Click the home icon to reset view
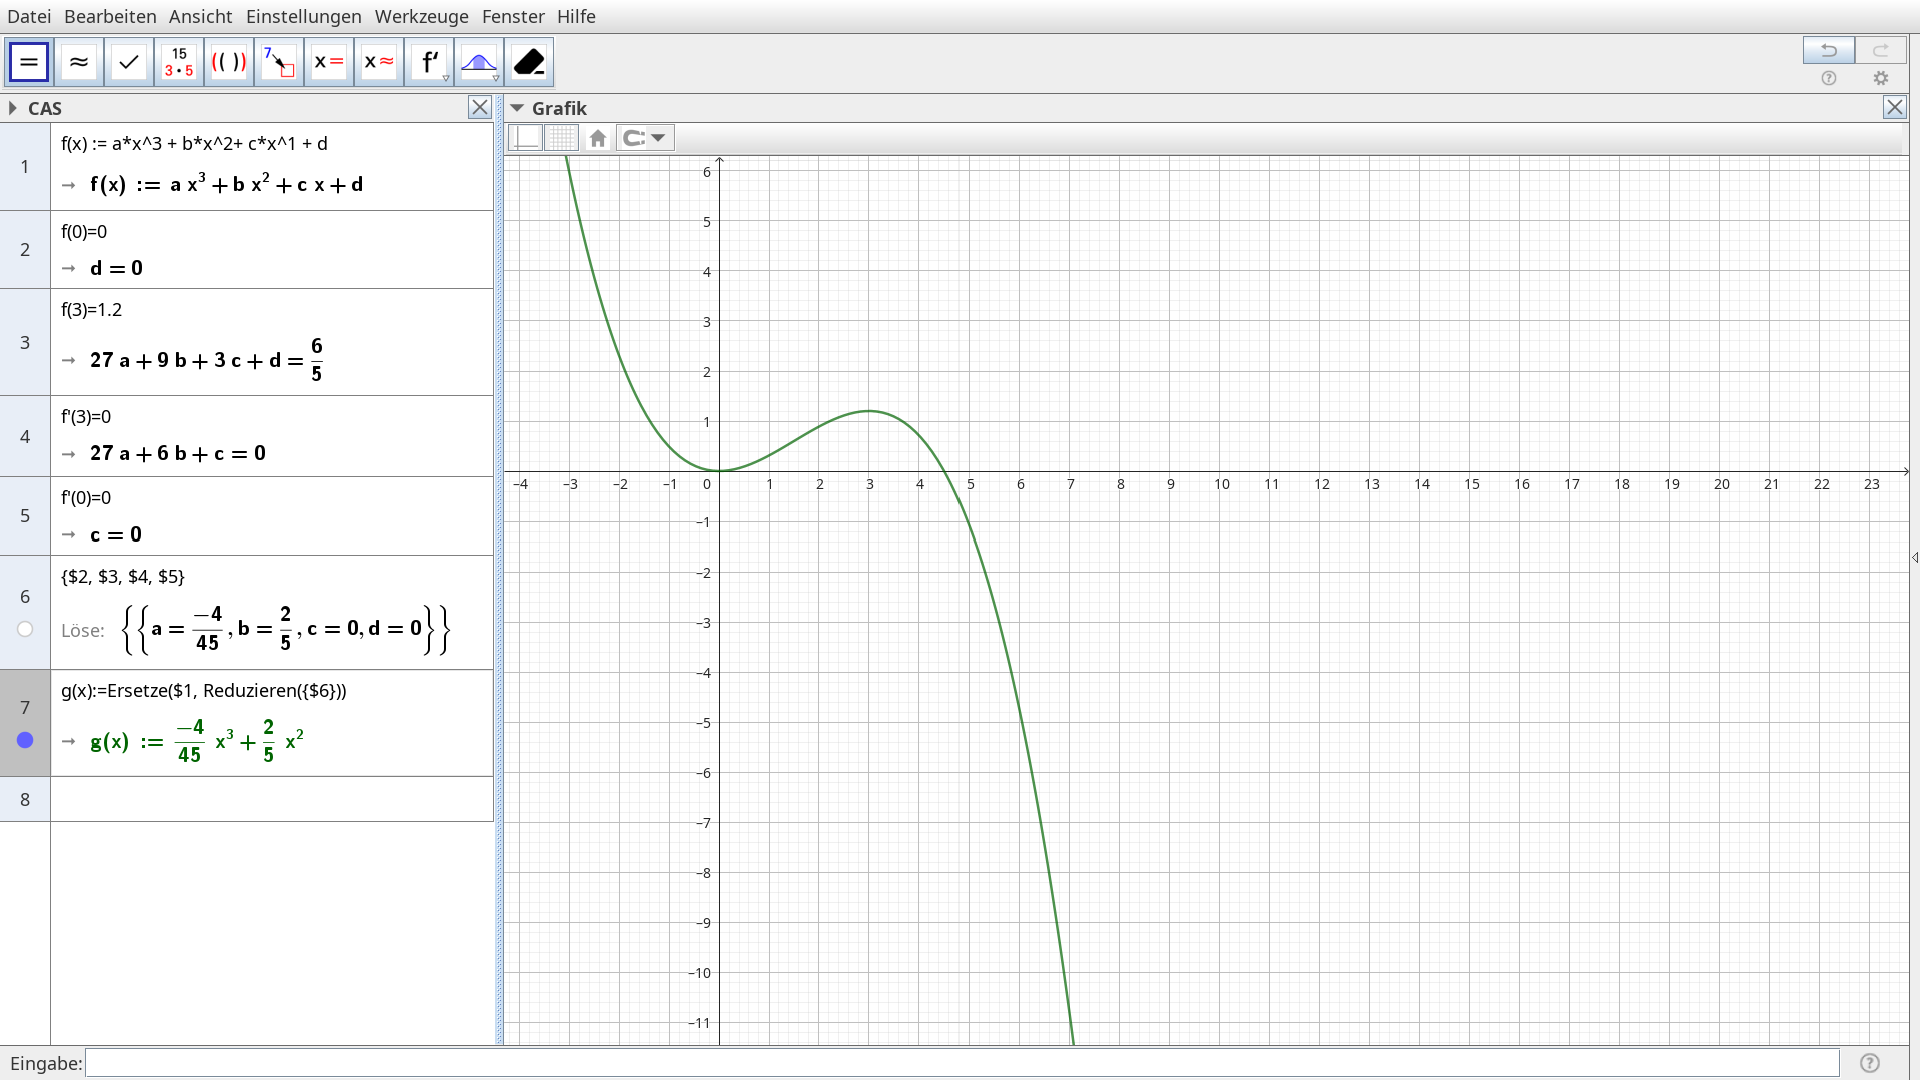 [x=598, y=138]
